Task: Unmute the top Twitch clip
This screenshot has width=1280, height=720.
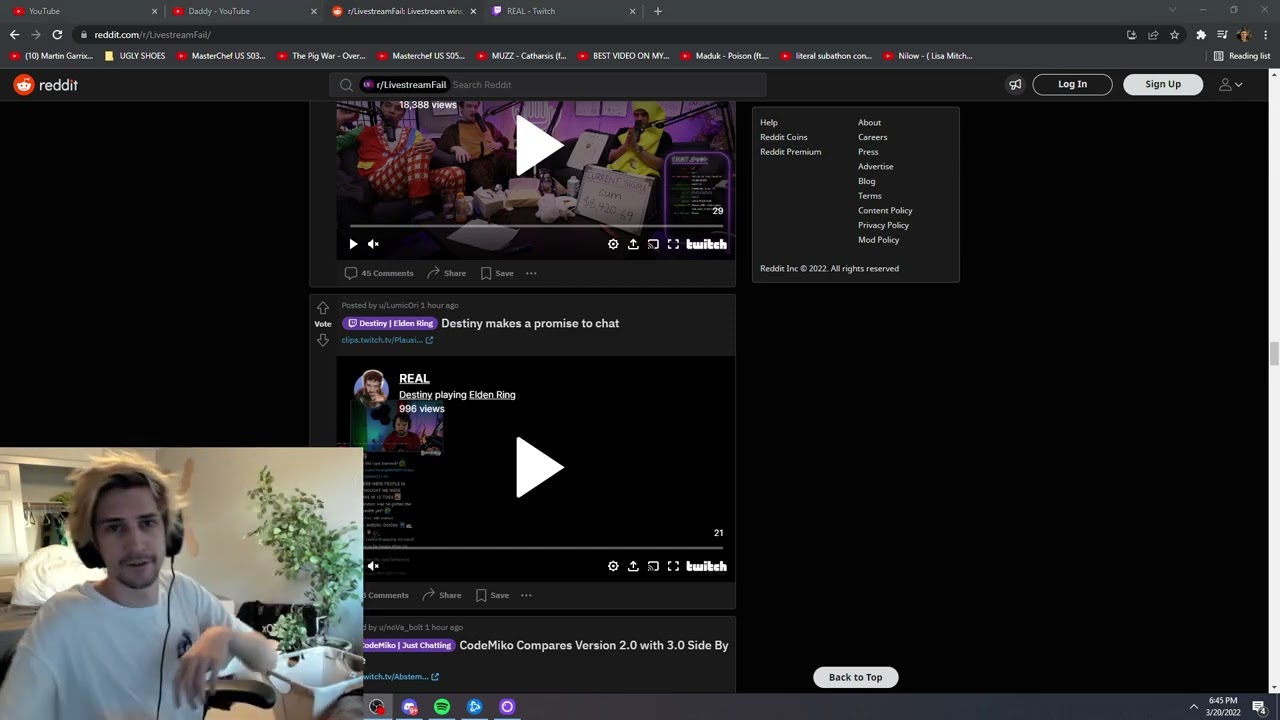Action: 373,244
